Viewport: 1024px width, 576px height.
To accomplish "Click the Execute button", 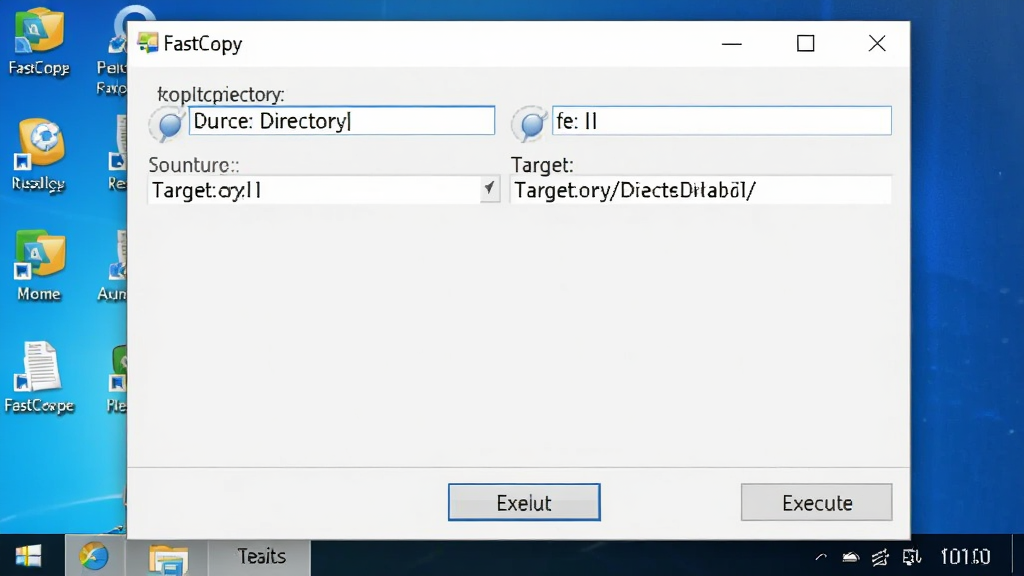I will point(816,502).
